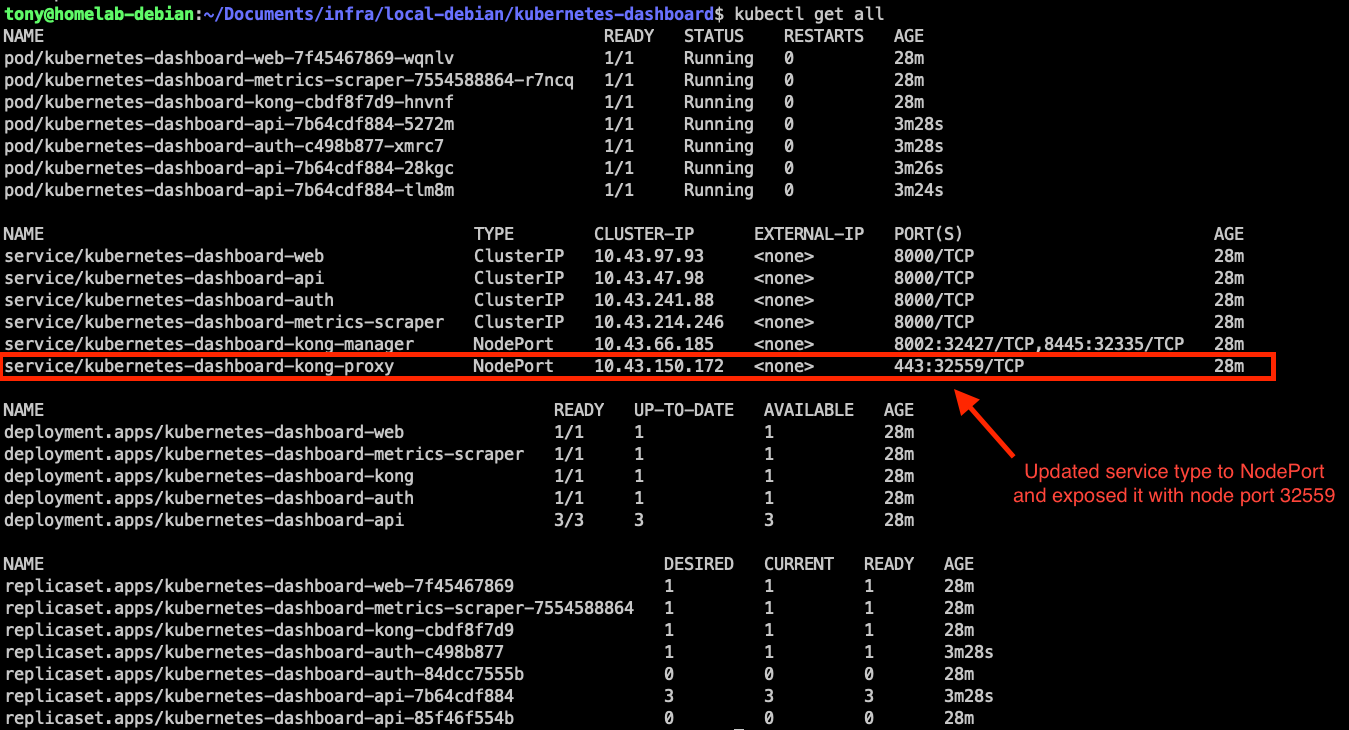
Task: Click the UP-TO-DATE column header
Action: tap(684, 410)
